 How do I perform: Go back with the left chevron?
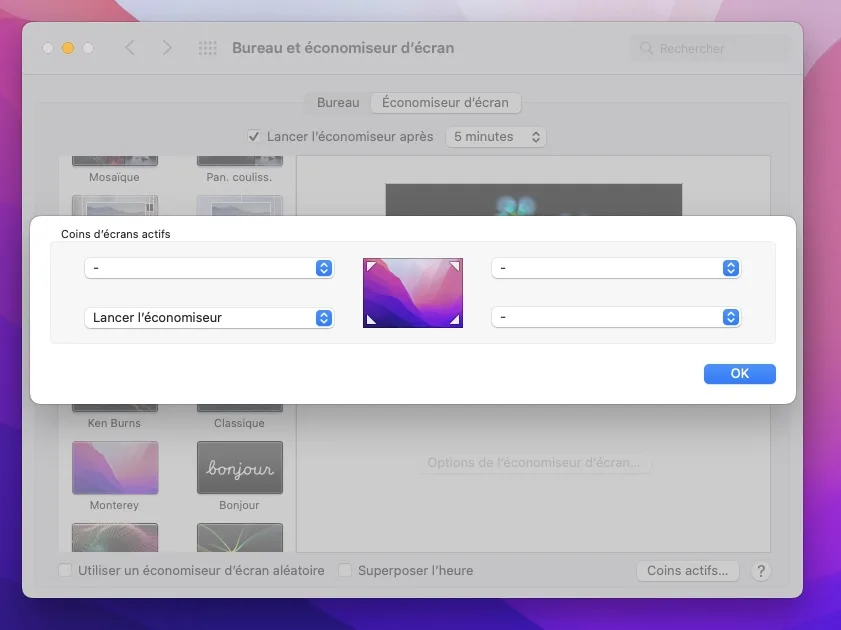pos(130,48)
